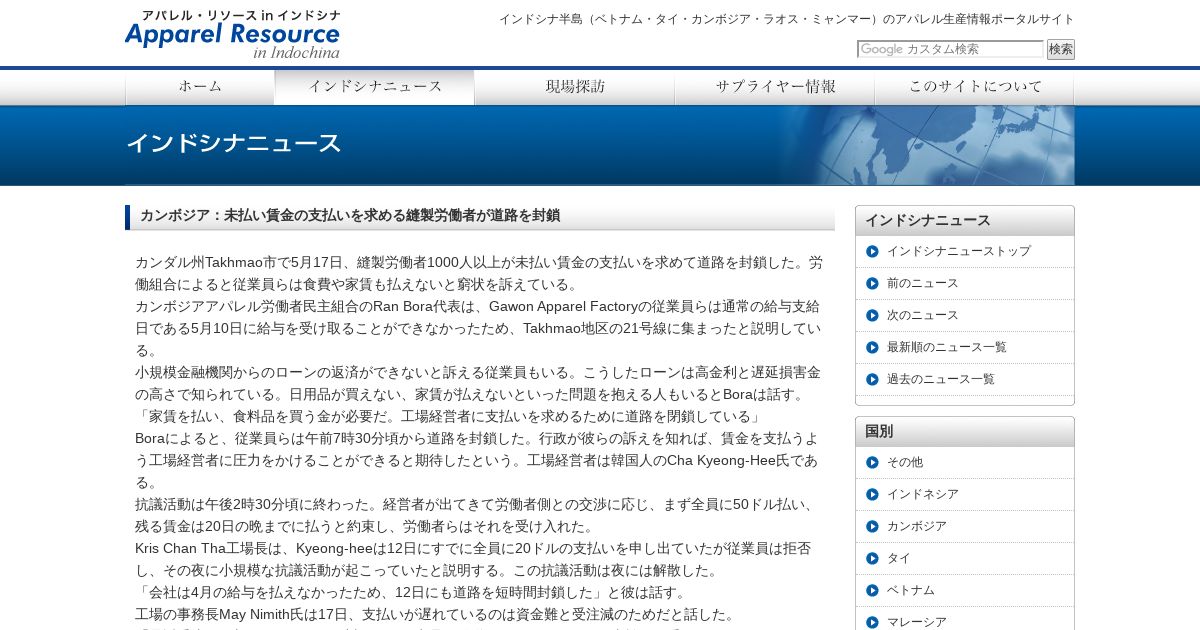The image size is (1200, 630).
Task: Click arrow icon beside カンボジア
Action: (872, 526)
